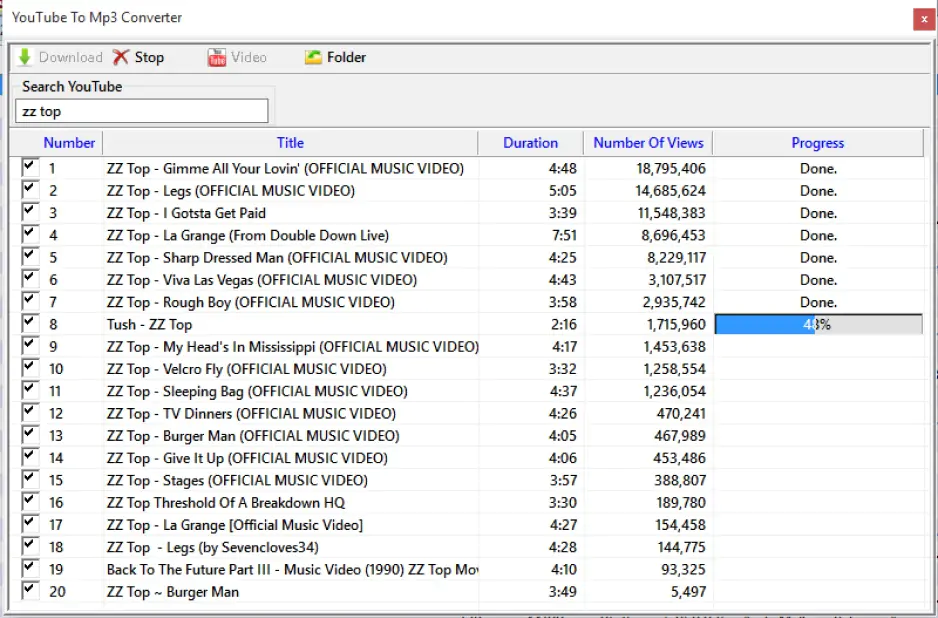Untick the row 20 Burger Man checkbox

[29, 590]
